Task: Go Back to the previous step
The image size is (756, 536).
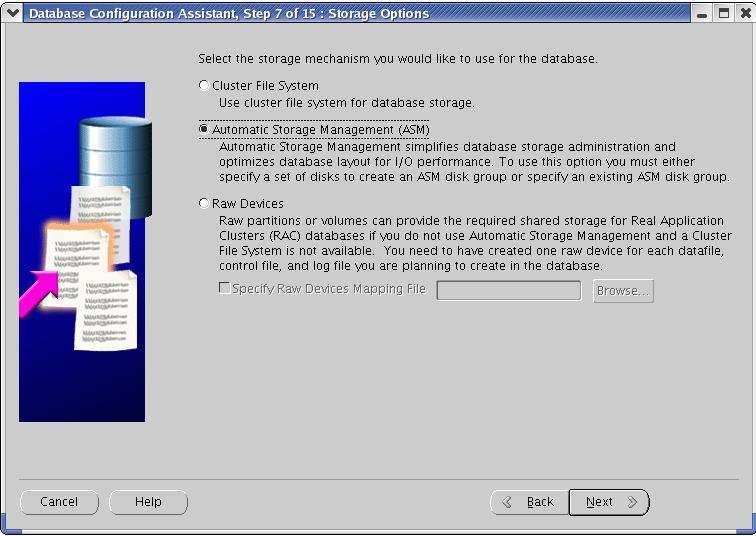Action: (529, 502)
